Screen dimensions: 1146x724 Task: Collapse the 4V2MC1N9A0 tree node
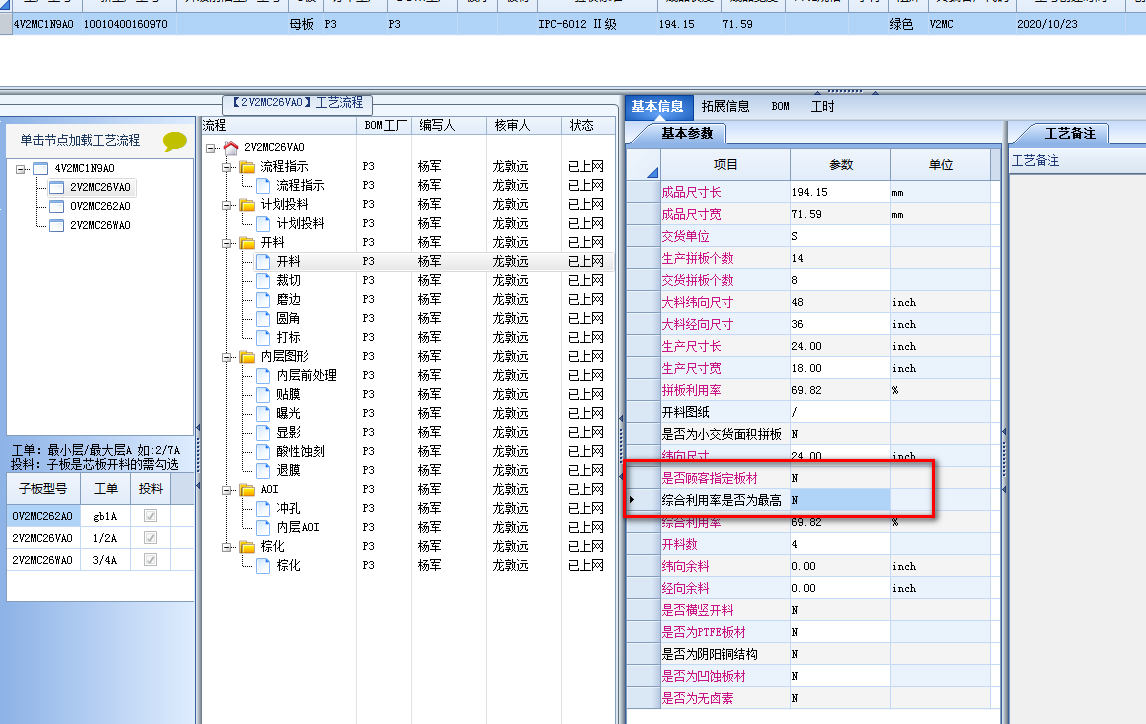click(x=20, y=169)
